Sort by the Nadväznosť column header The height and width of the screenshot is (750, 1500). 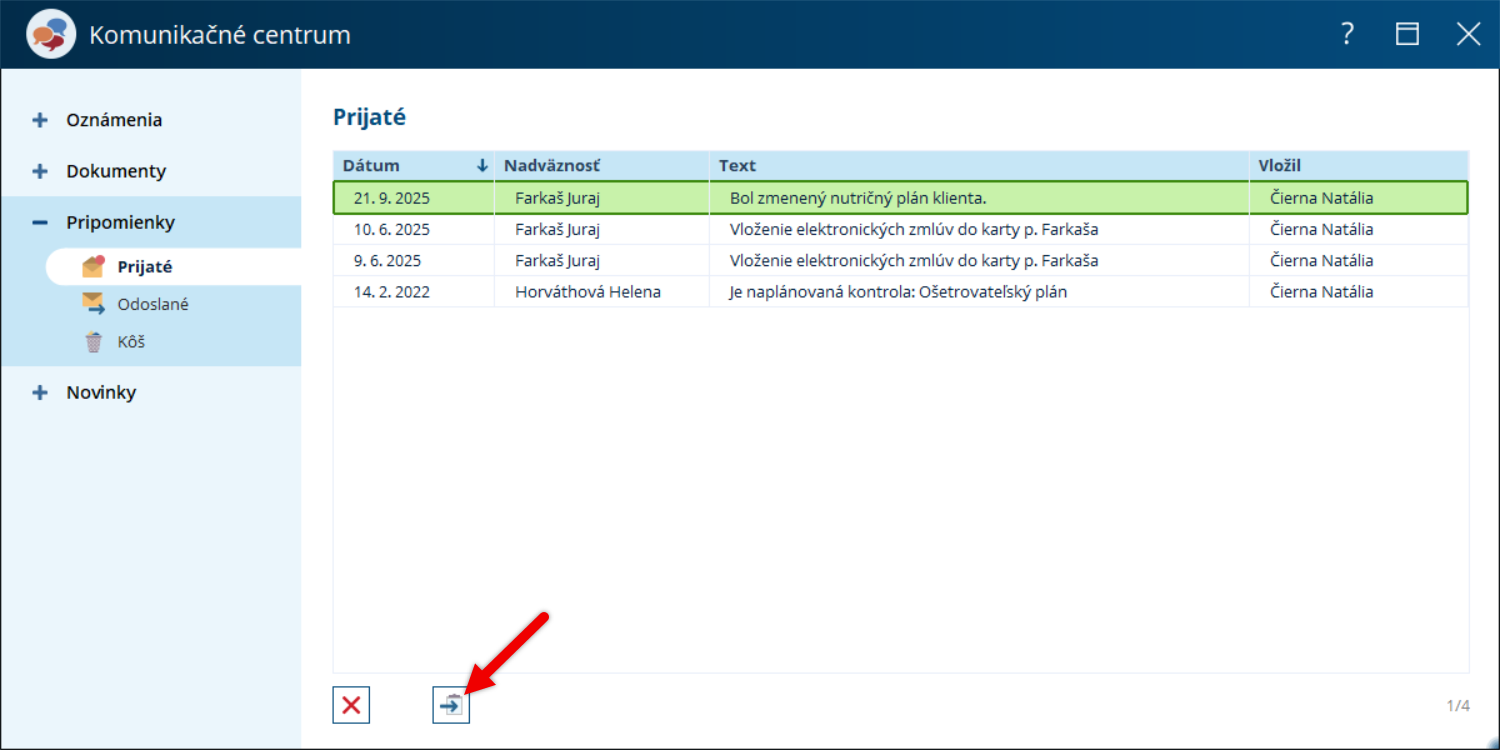pos(602,166)
